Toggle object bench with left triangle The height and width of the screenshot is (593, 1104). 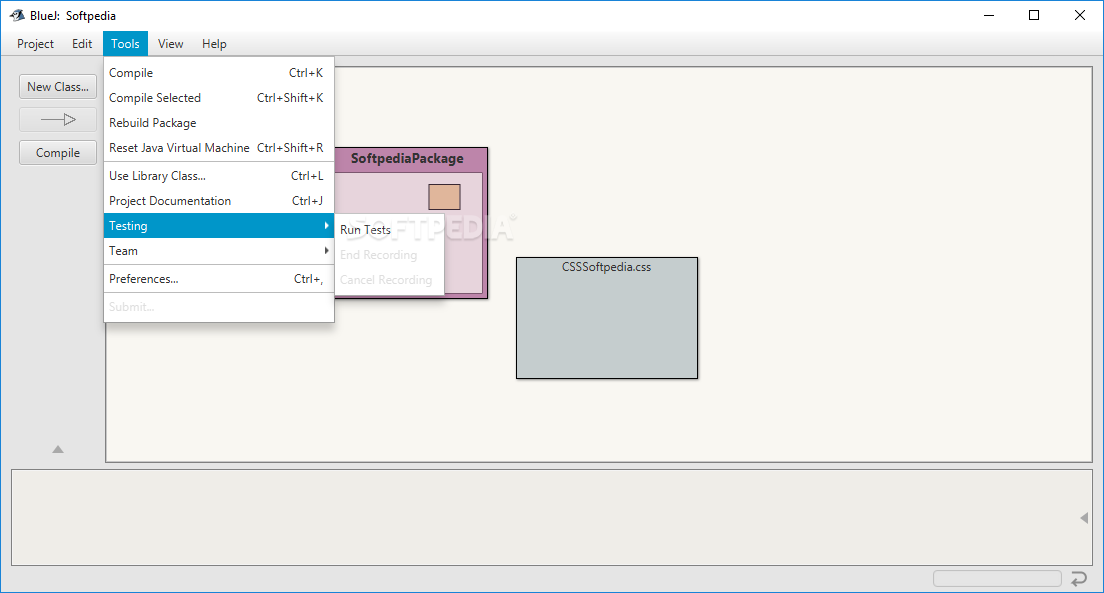coord(1084,518)
